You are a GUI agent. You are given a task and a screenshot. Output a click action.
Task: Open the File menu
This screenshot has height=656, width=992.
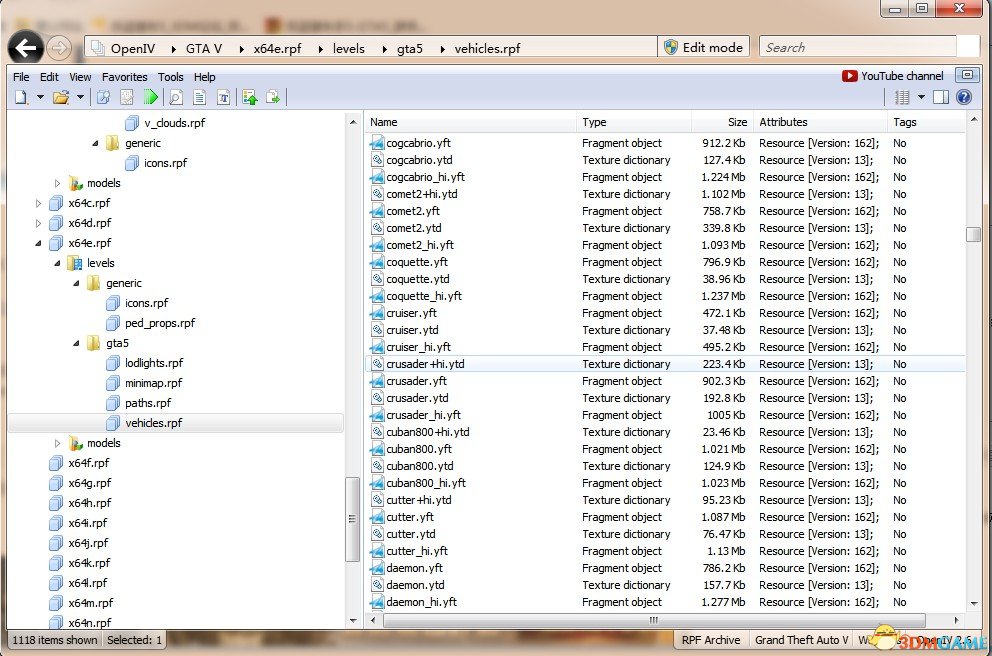[x=21, y=77]
